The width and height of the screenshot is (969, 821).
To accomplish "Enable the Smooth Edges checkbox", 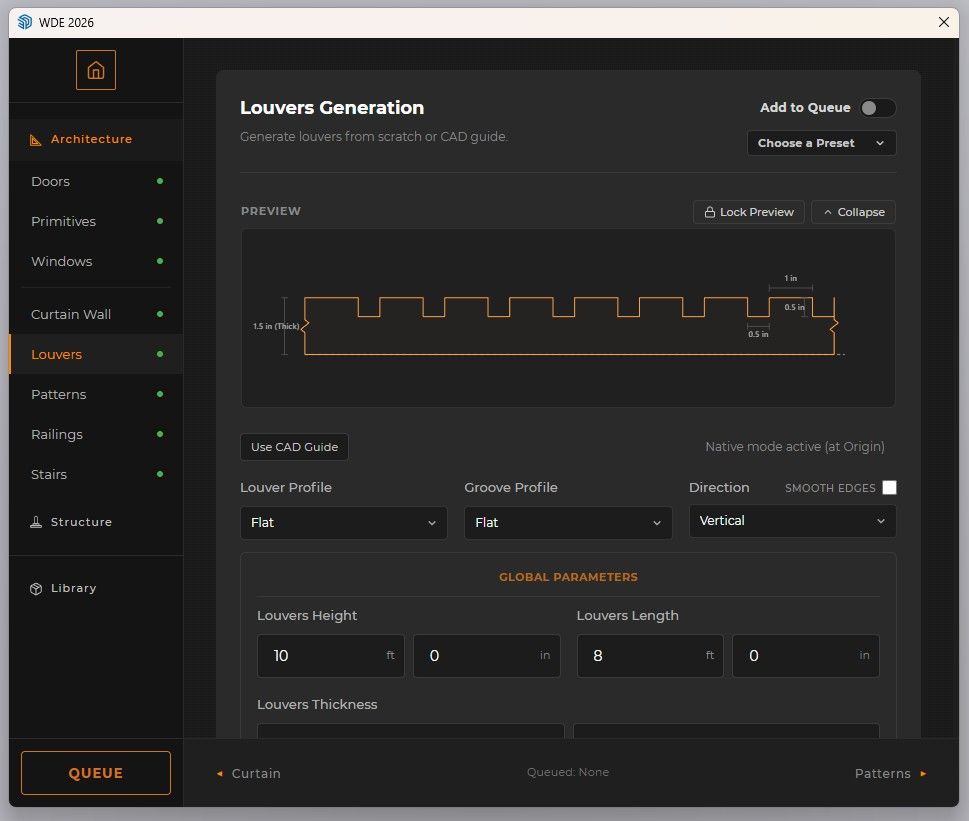I will tap(889, 487).
